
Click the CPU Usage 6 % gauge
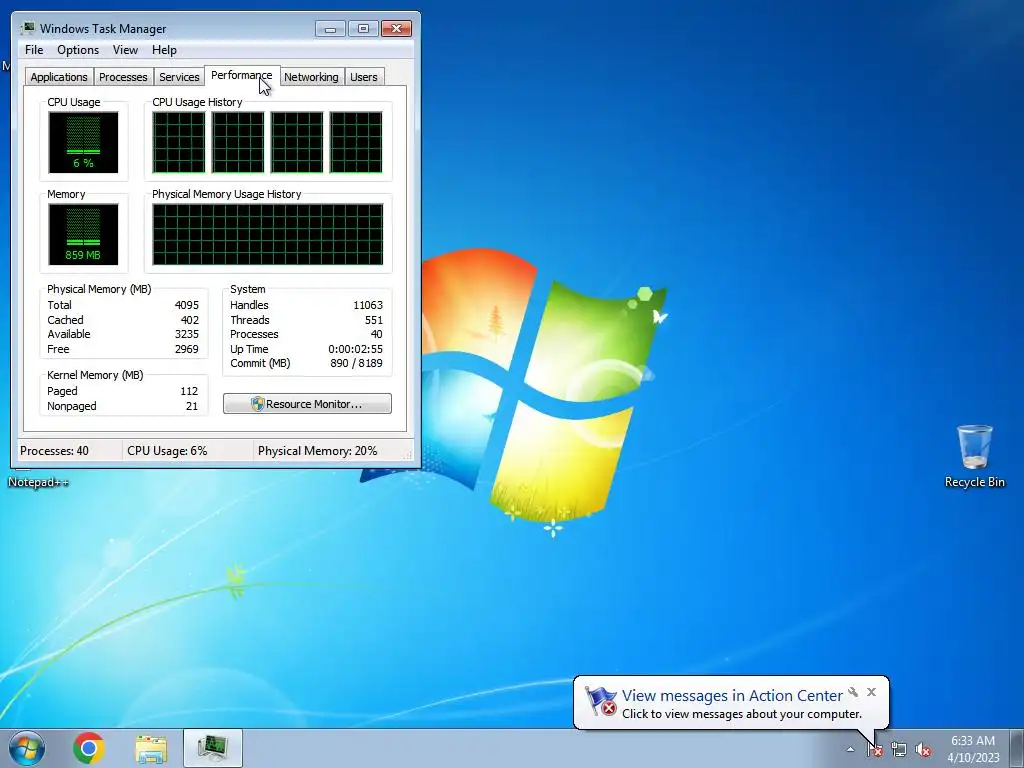click(x=83, y=142)
